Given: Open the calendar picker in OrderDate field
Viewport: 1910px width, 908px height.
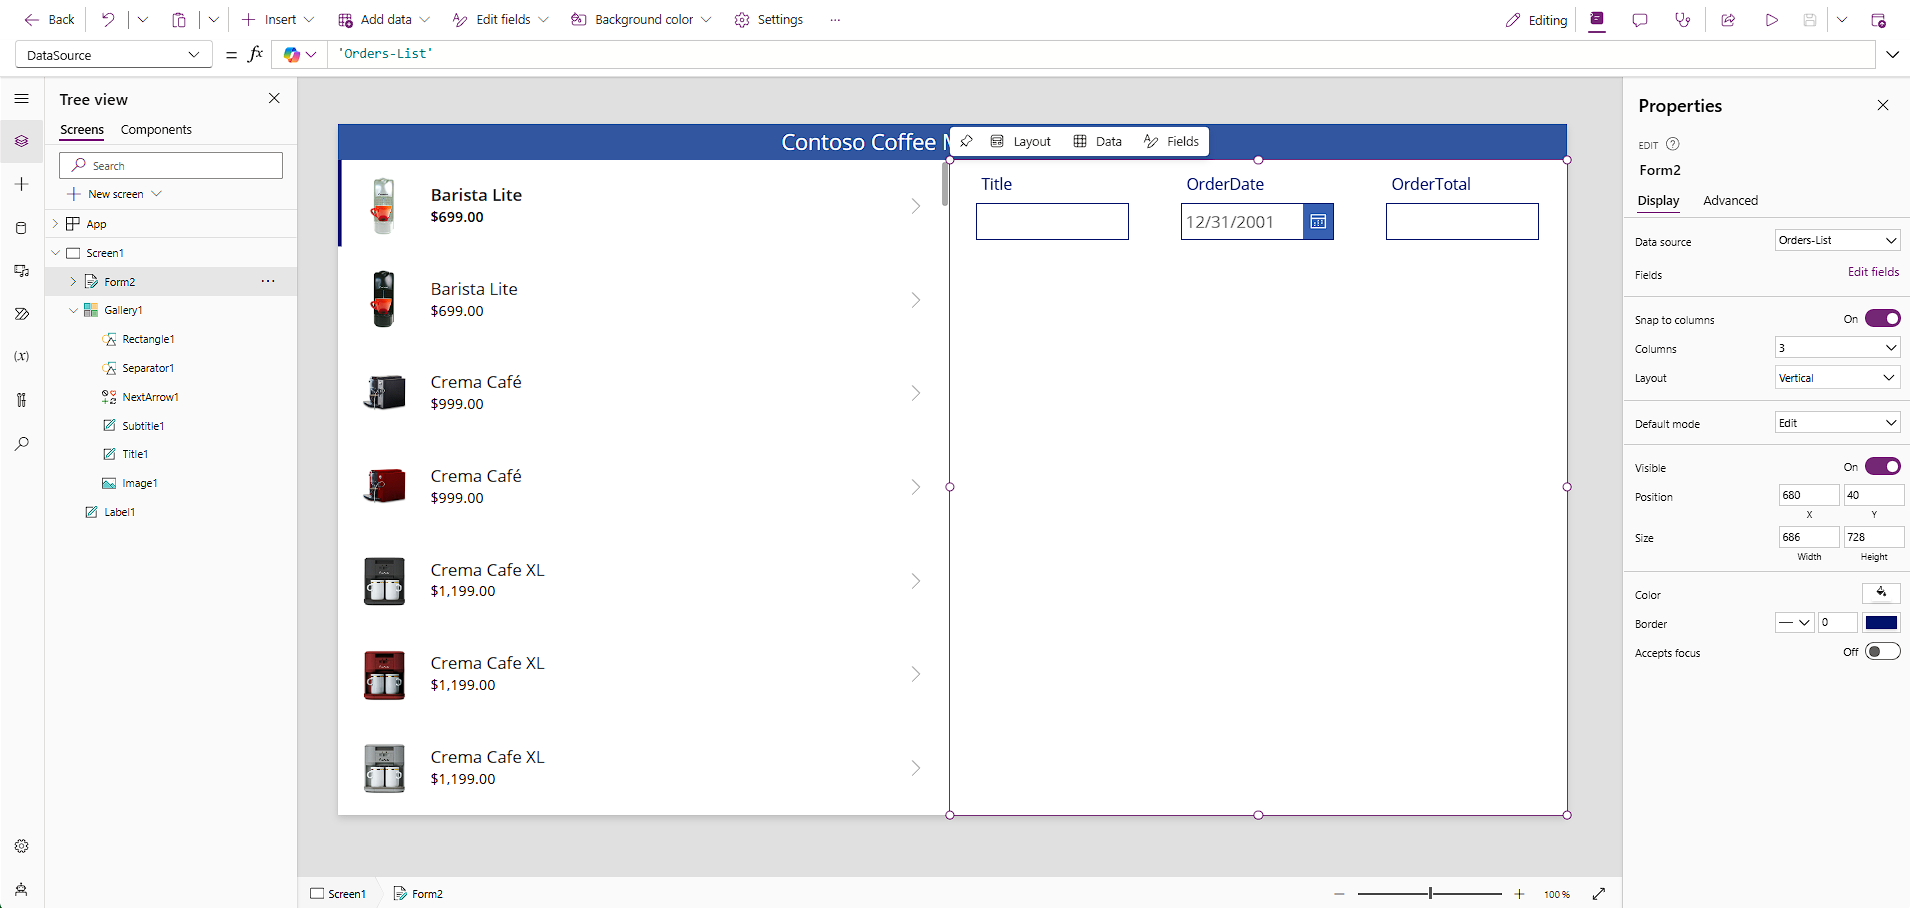Looking at the screenshot, I should (1318, 222).
